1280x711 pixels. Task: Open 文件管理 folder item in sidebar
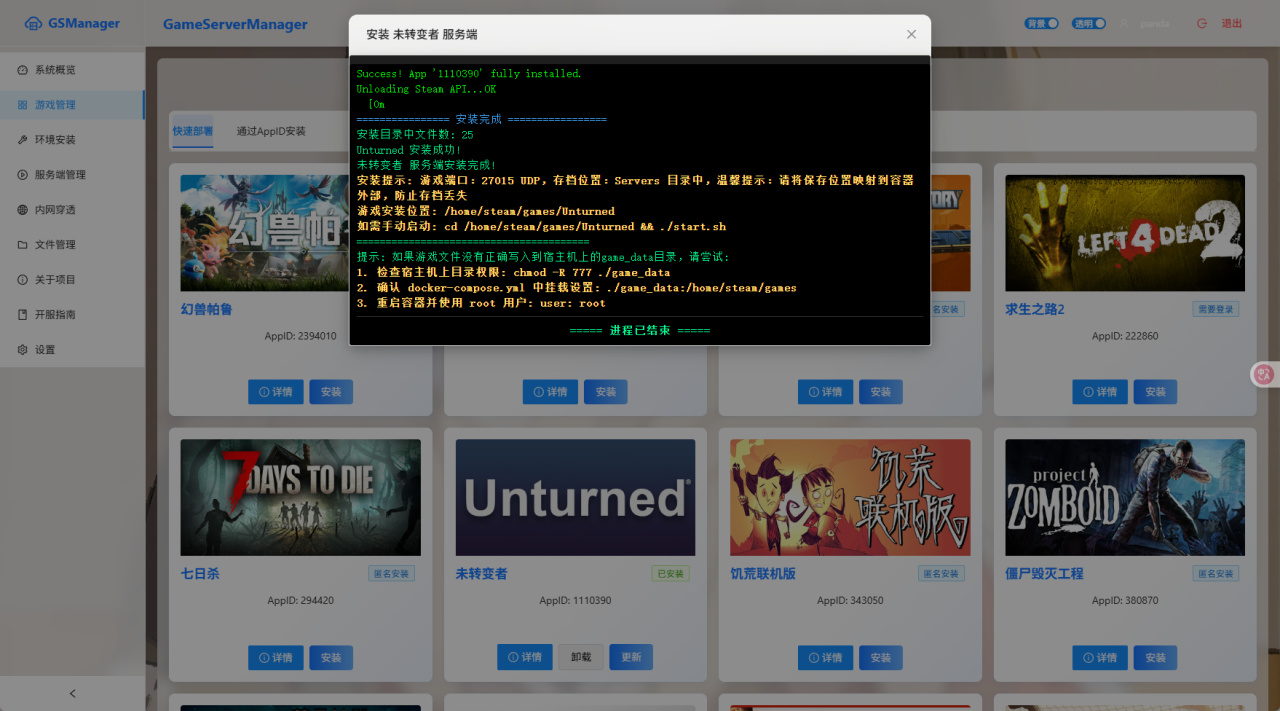[72, 245]
